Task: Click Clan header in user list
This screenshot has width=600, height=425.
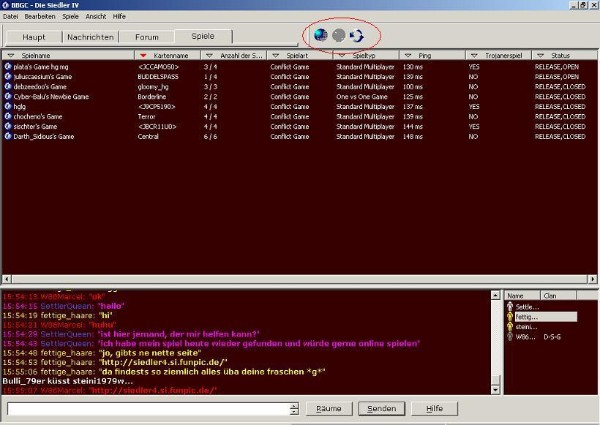Action: [x=558, y=296]
